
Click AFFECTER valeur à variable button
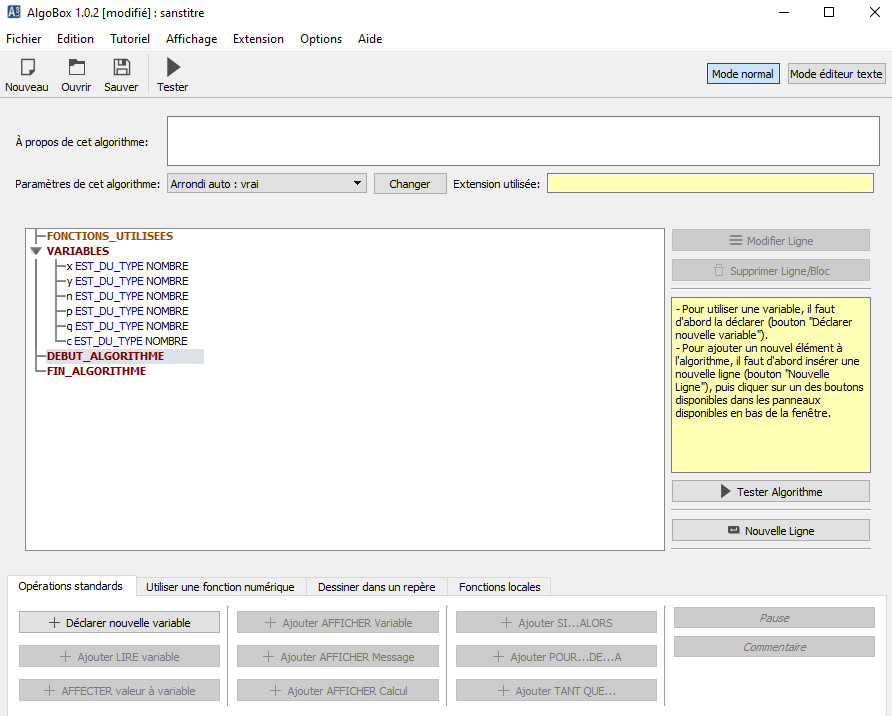point(119,690)
